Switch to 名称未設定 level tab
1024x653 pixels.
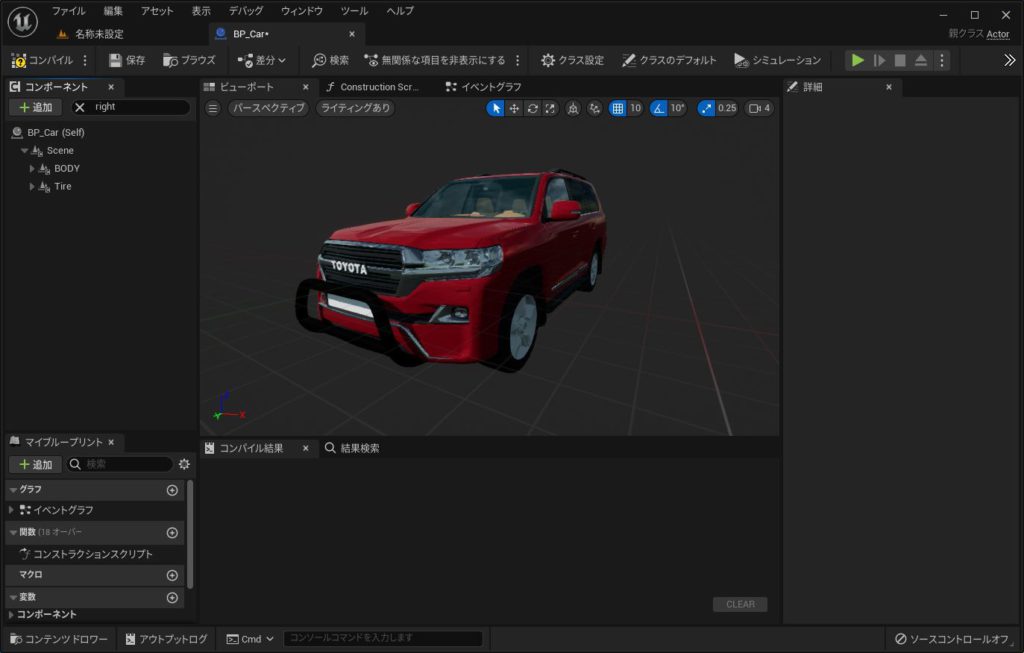coord(90,34)
